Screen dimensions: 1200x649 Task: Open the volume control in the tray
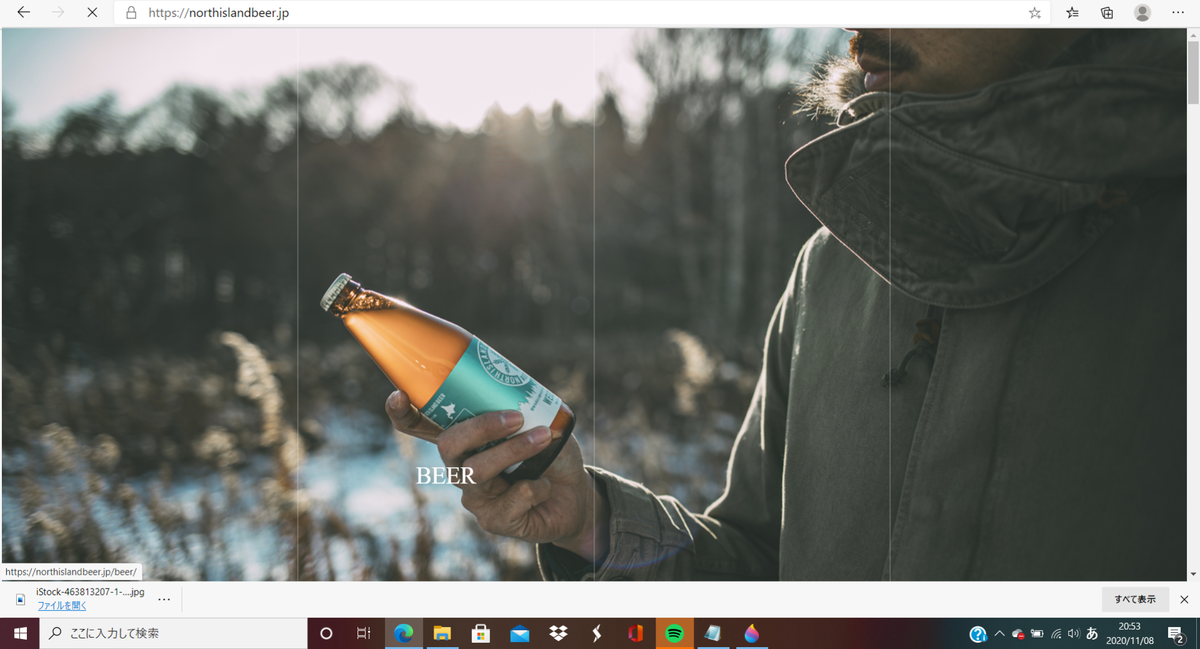[1073, 634]
